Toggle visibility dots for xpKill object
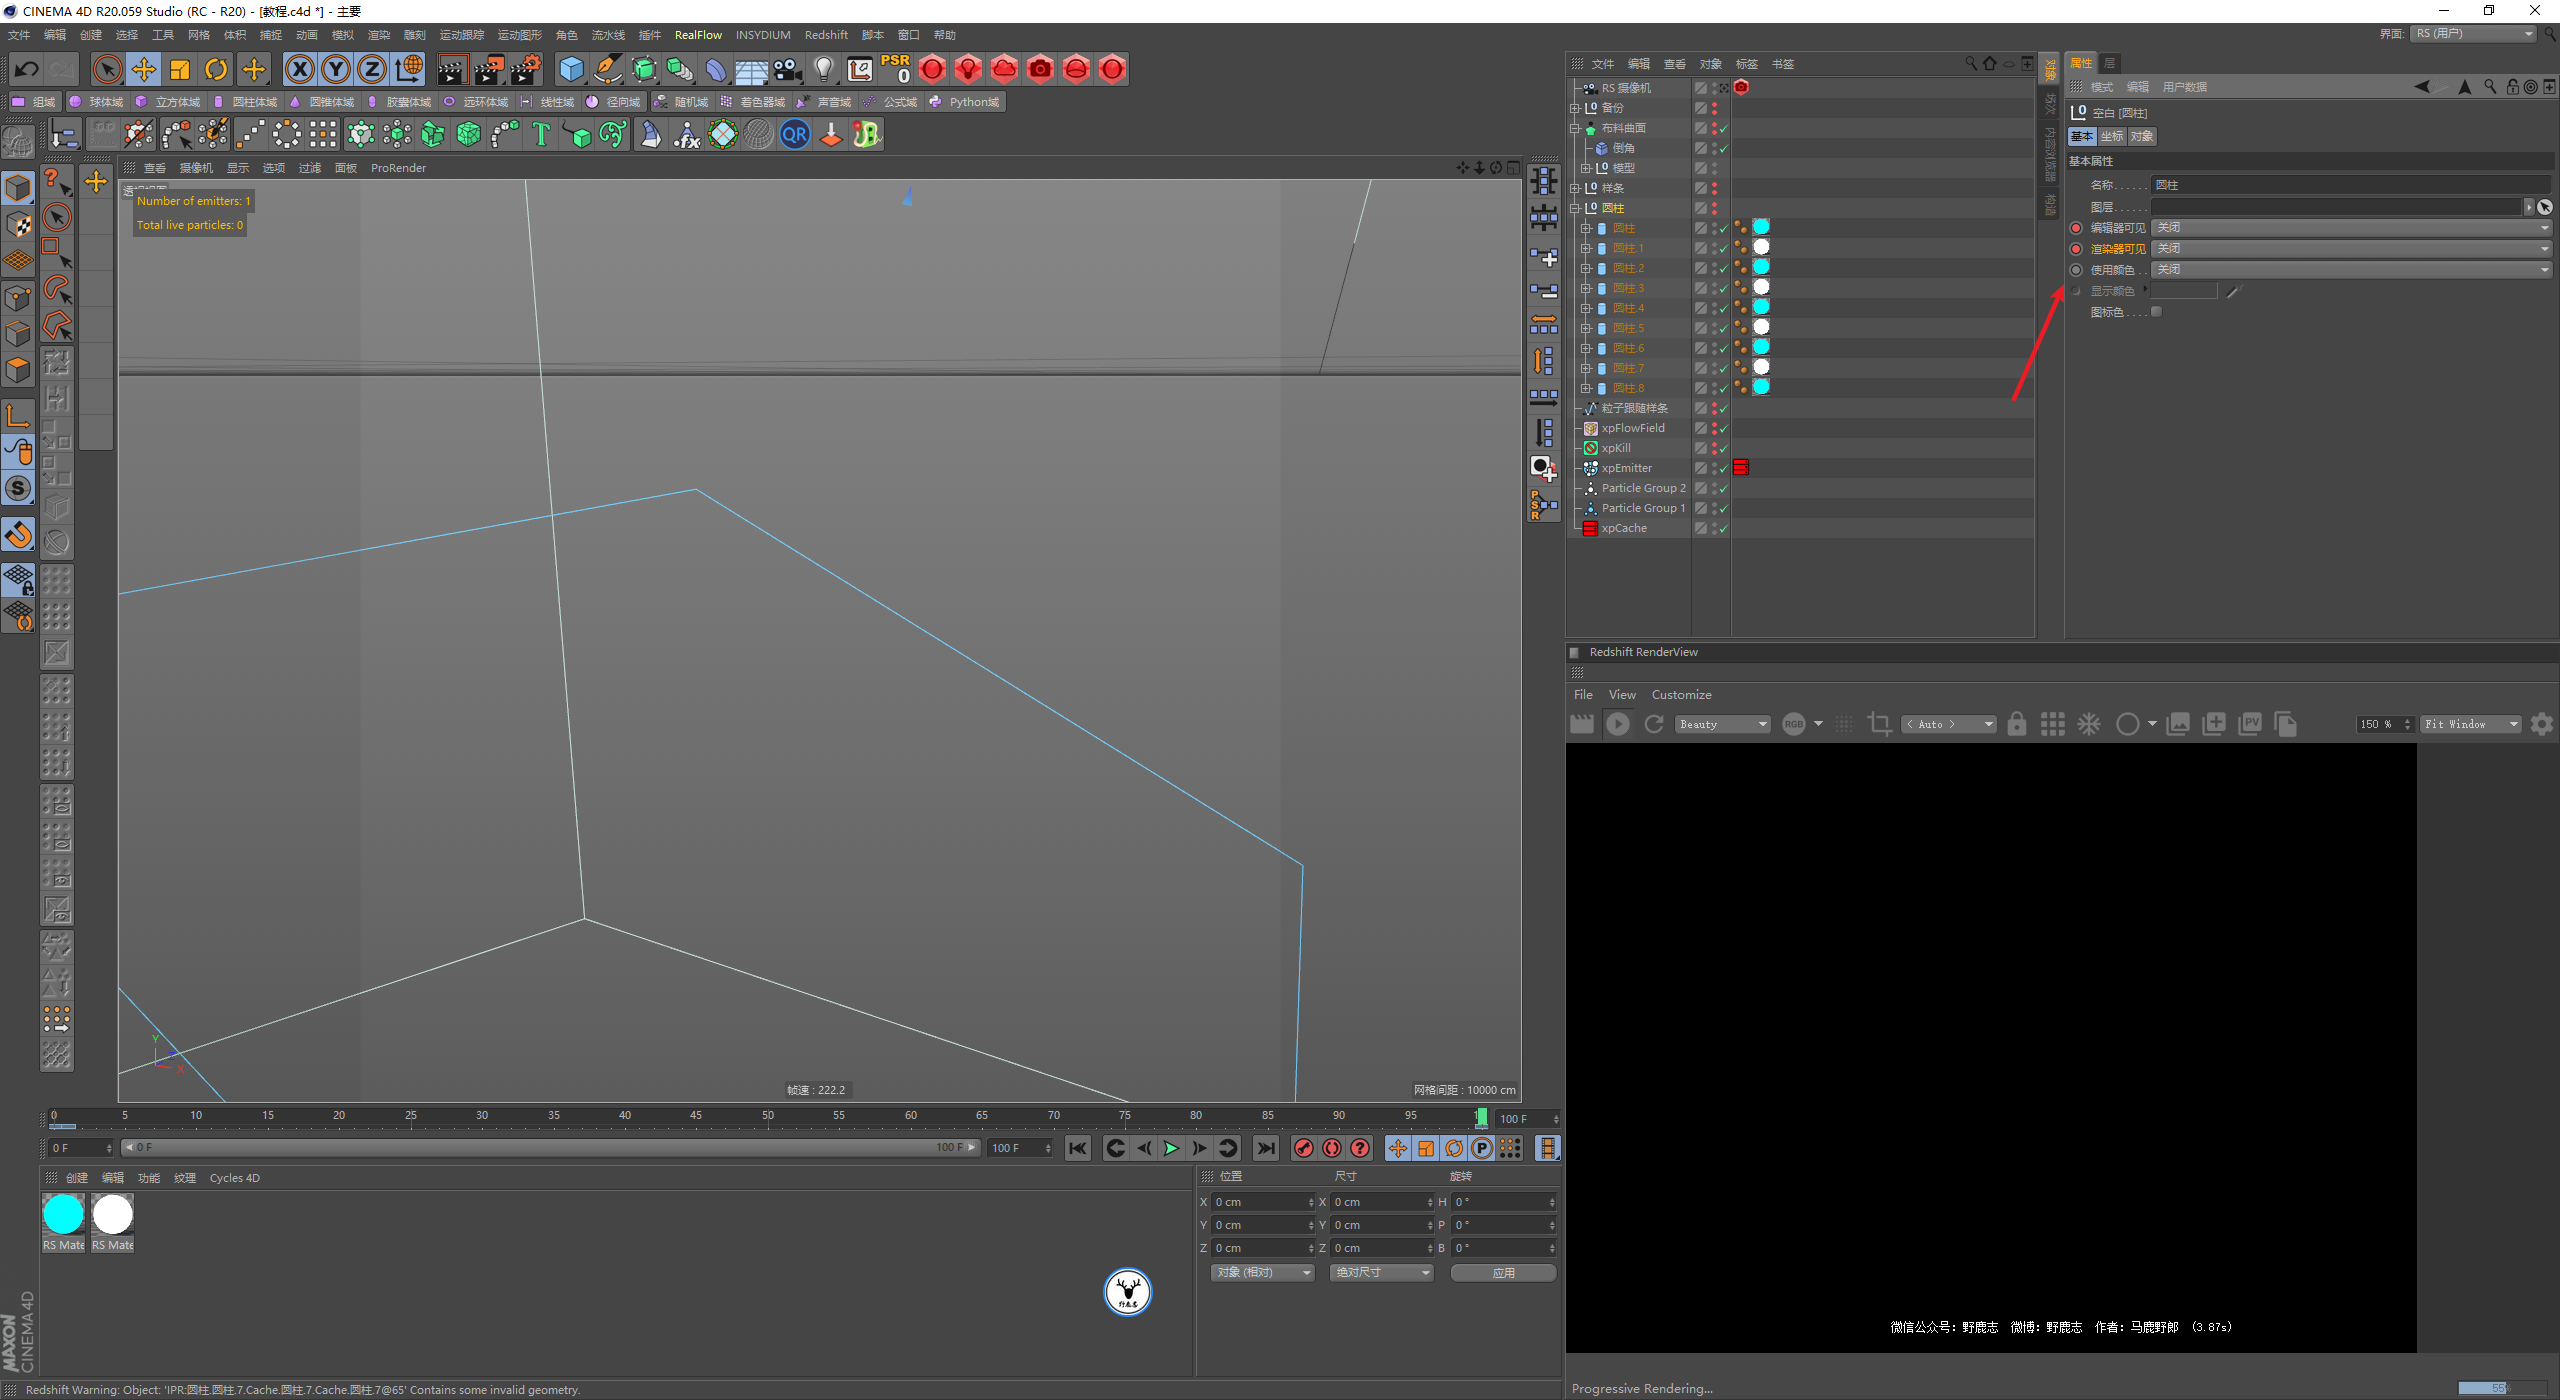Viewport: 2560px width, 1400px height. 1714,448
